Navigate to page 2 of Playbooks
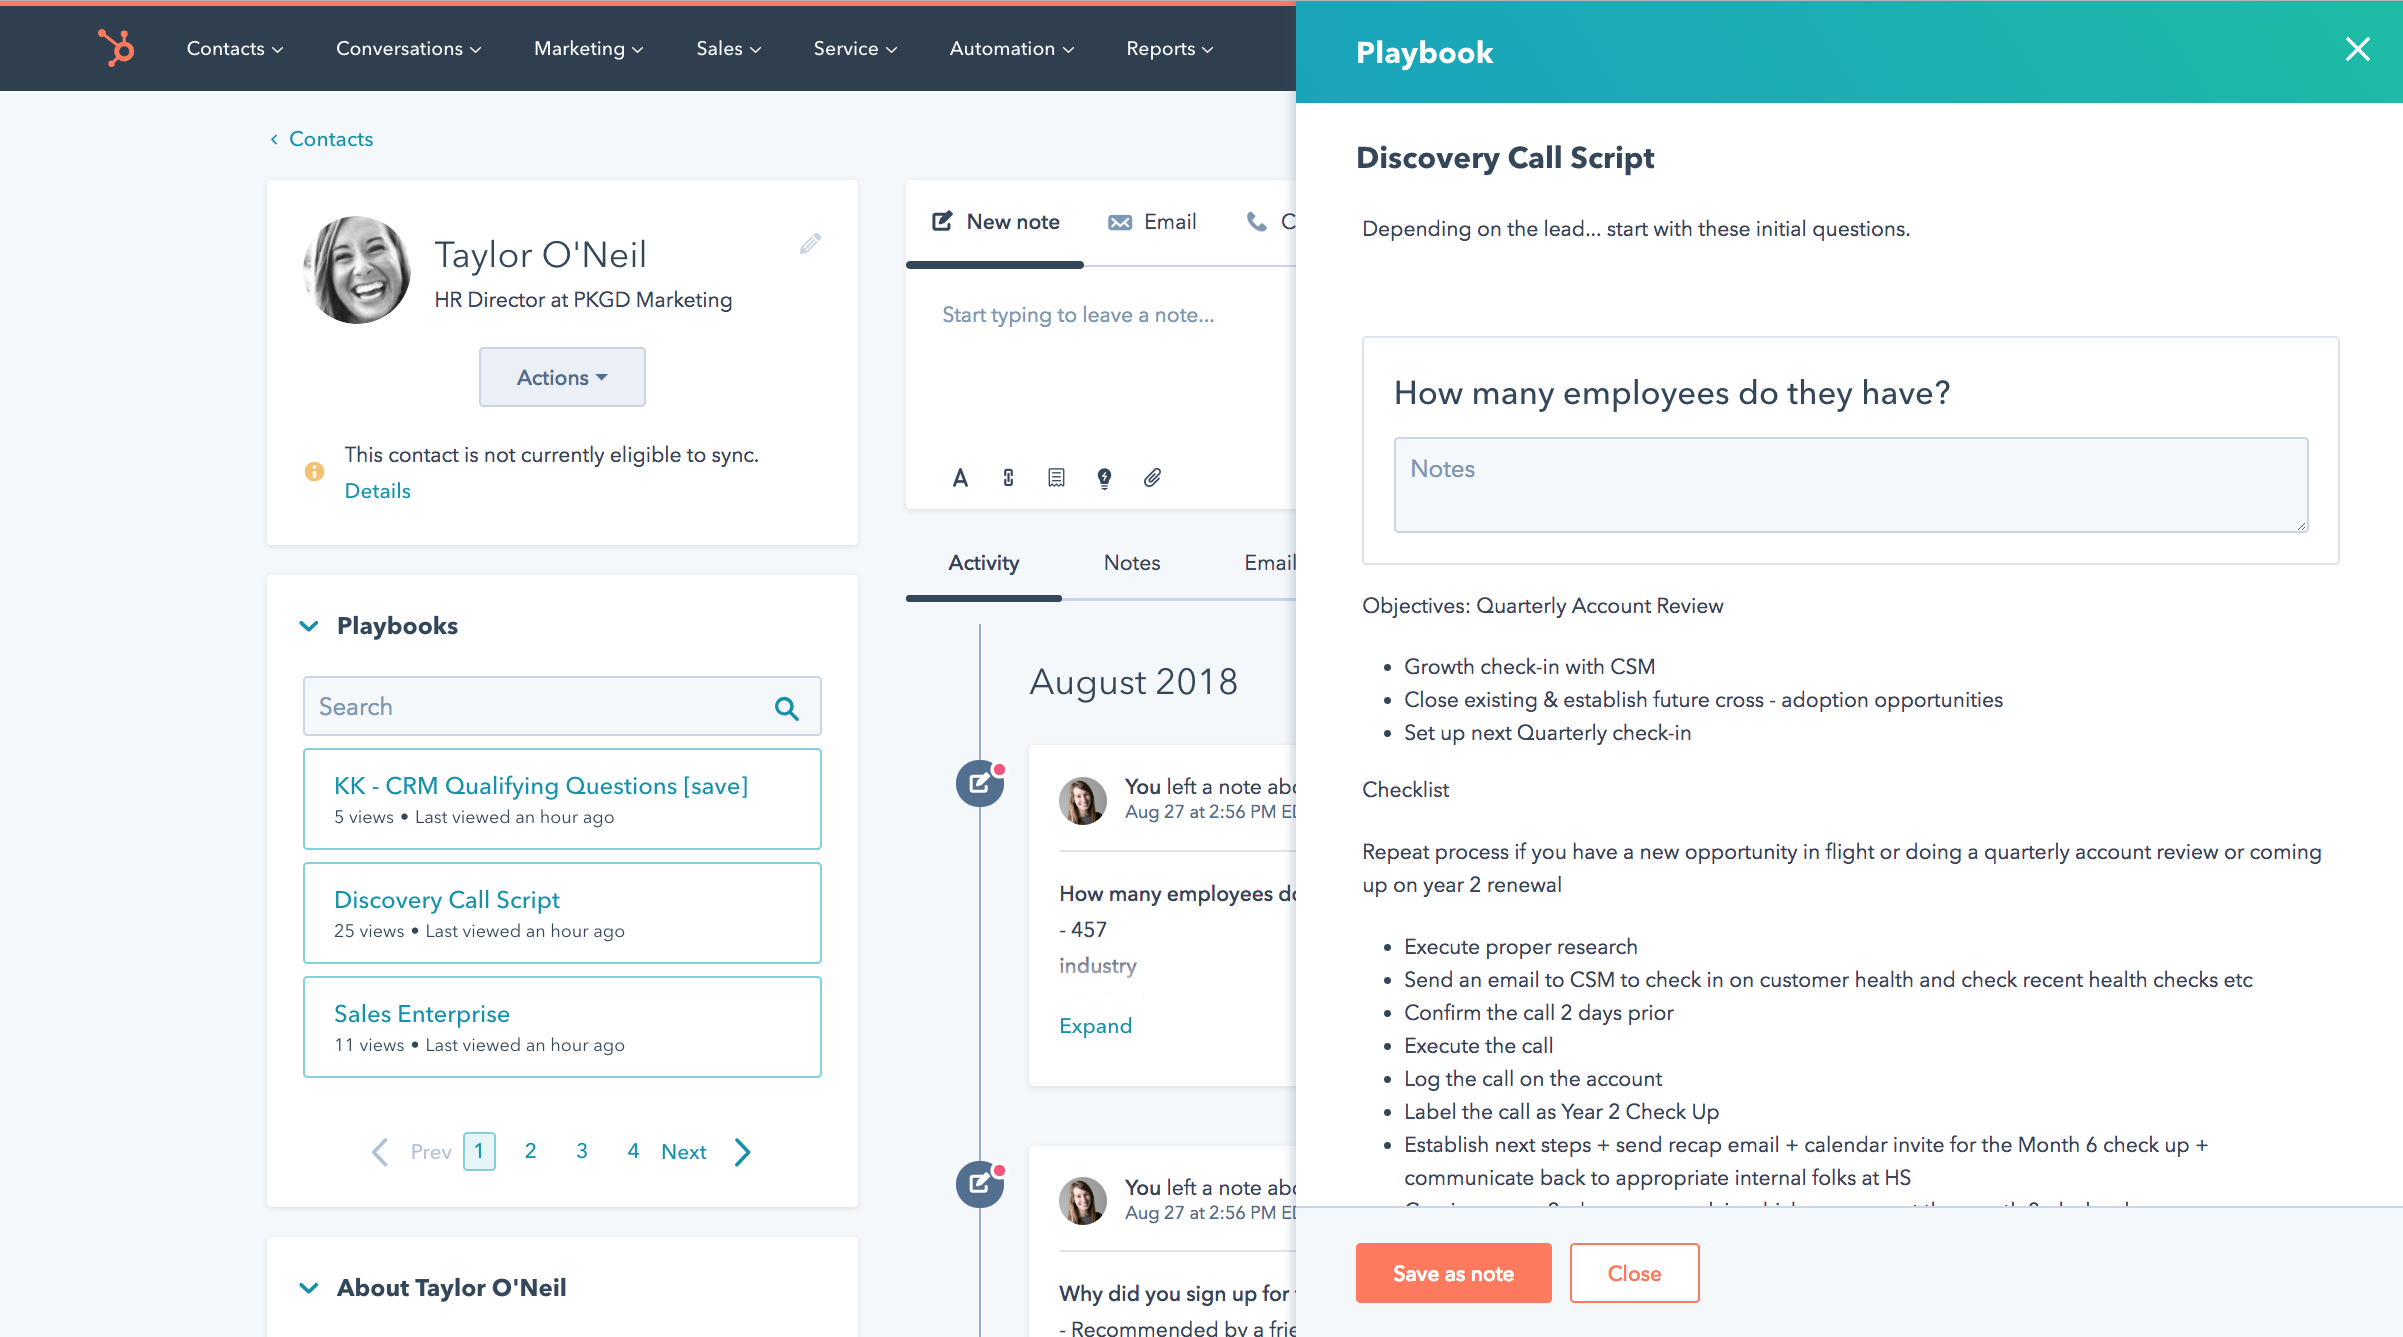Screen dimensions: 2403x1337 [x=532, y=1151]
